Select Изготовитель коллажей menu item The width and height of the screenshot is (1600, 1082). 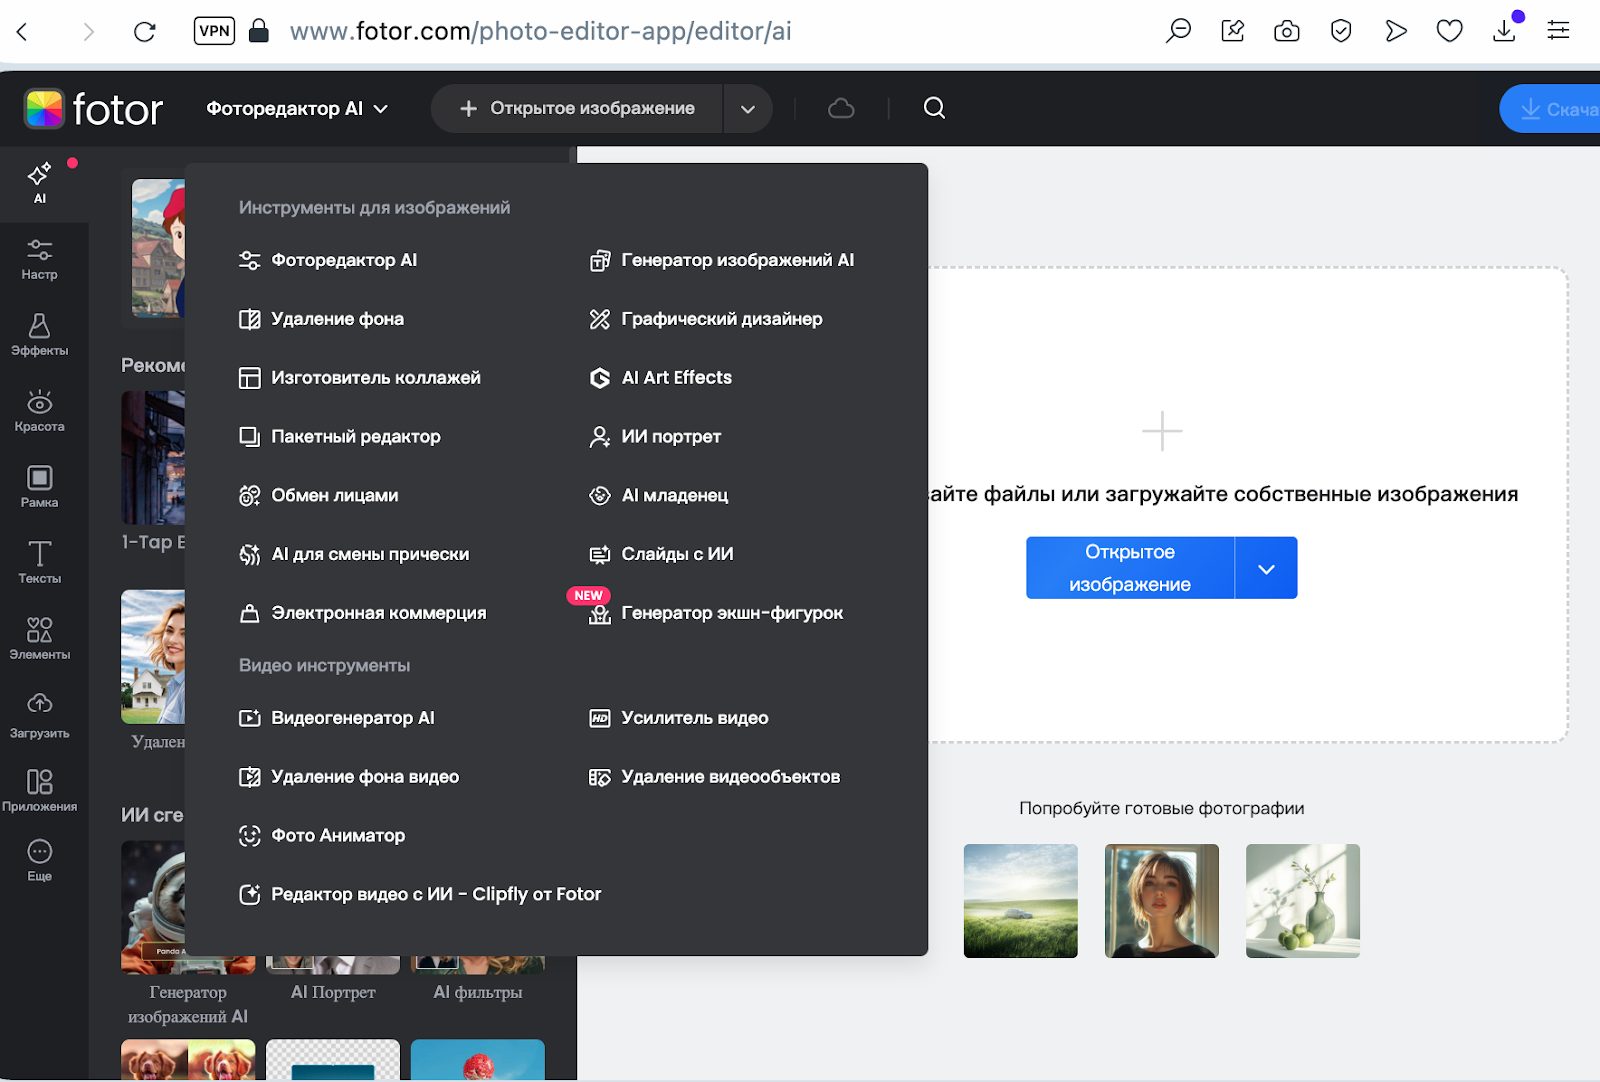coord(360,378)
